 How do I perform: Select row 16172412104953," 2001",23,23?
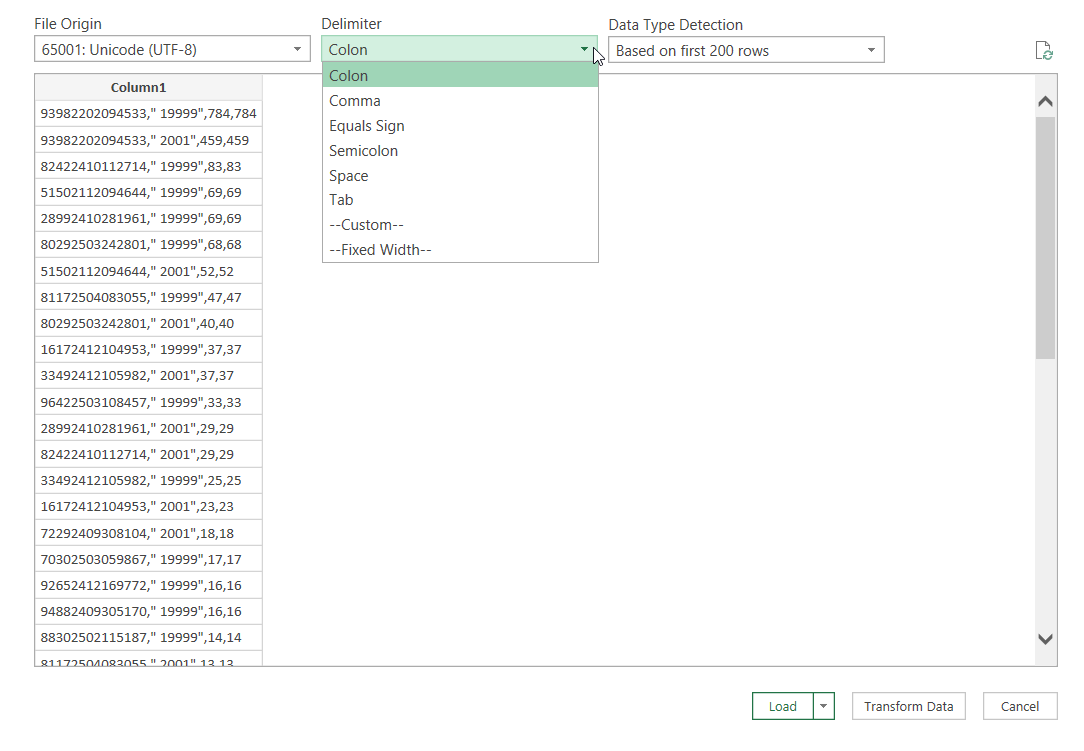148,507
